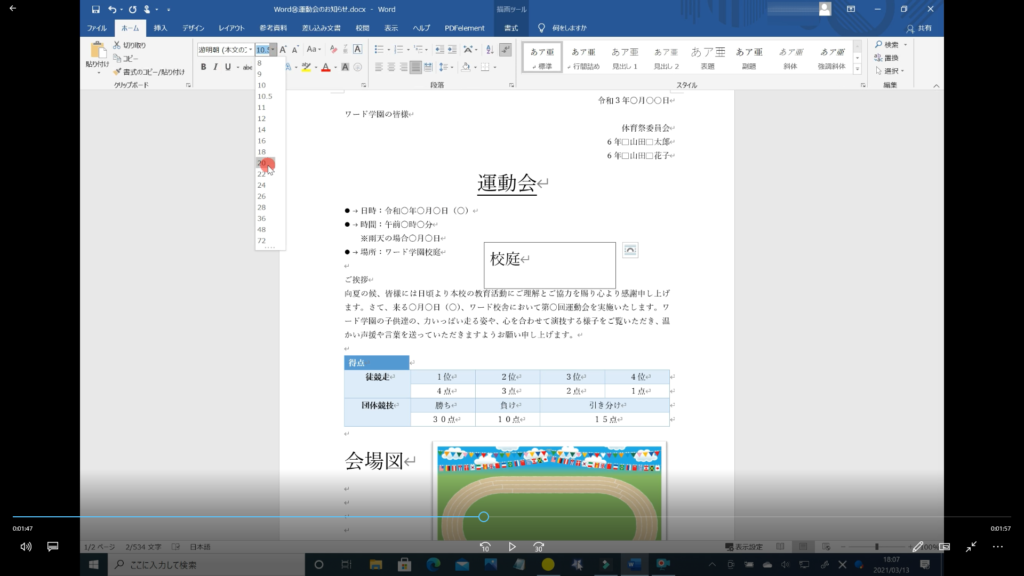Click the bullet list icon
Screen dimensions: 1024x576
pyautogui.click(x=379, y=49)
